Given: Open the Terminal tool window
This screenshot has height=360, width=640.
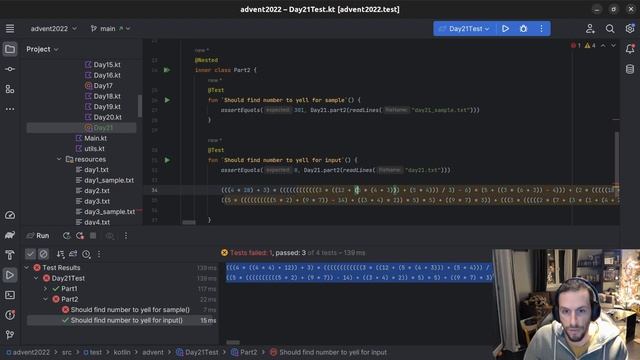Looking at the screenshot, I should tap(10, 295).
